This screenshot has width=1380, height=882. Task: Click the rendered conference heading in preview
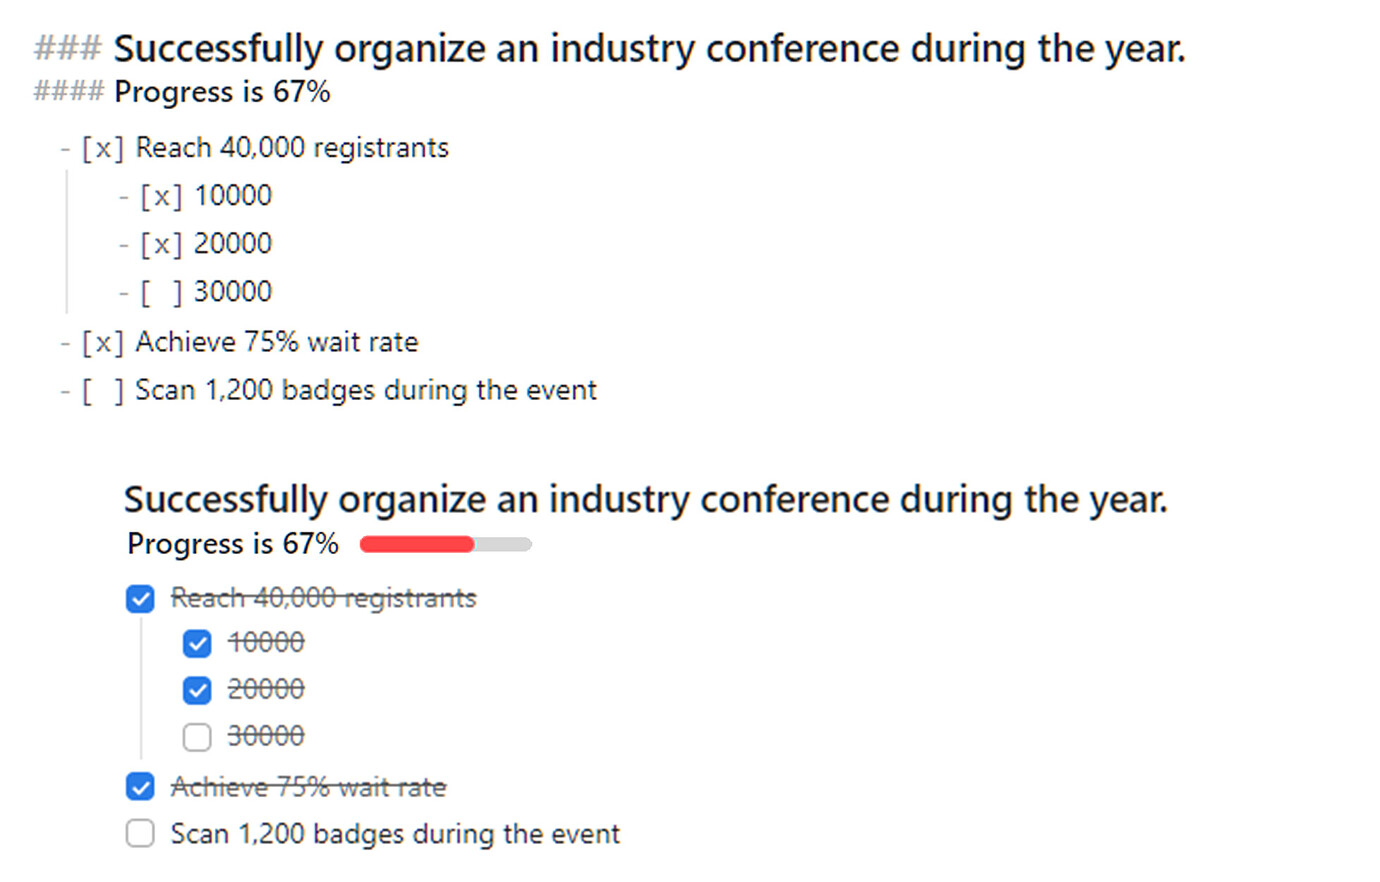tap(645, 499)
